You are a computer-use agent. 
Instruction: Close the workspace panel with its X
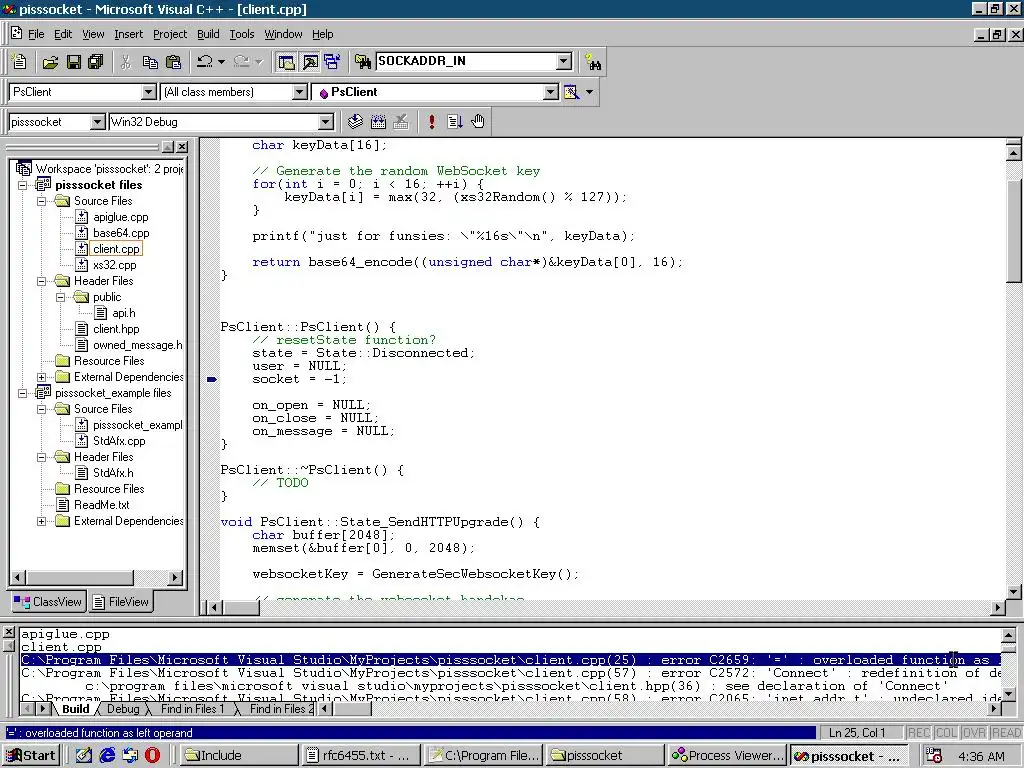click(x=182, y=147)
